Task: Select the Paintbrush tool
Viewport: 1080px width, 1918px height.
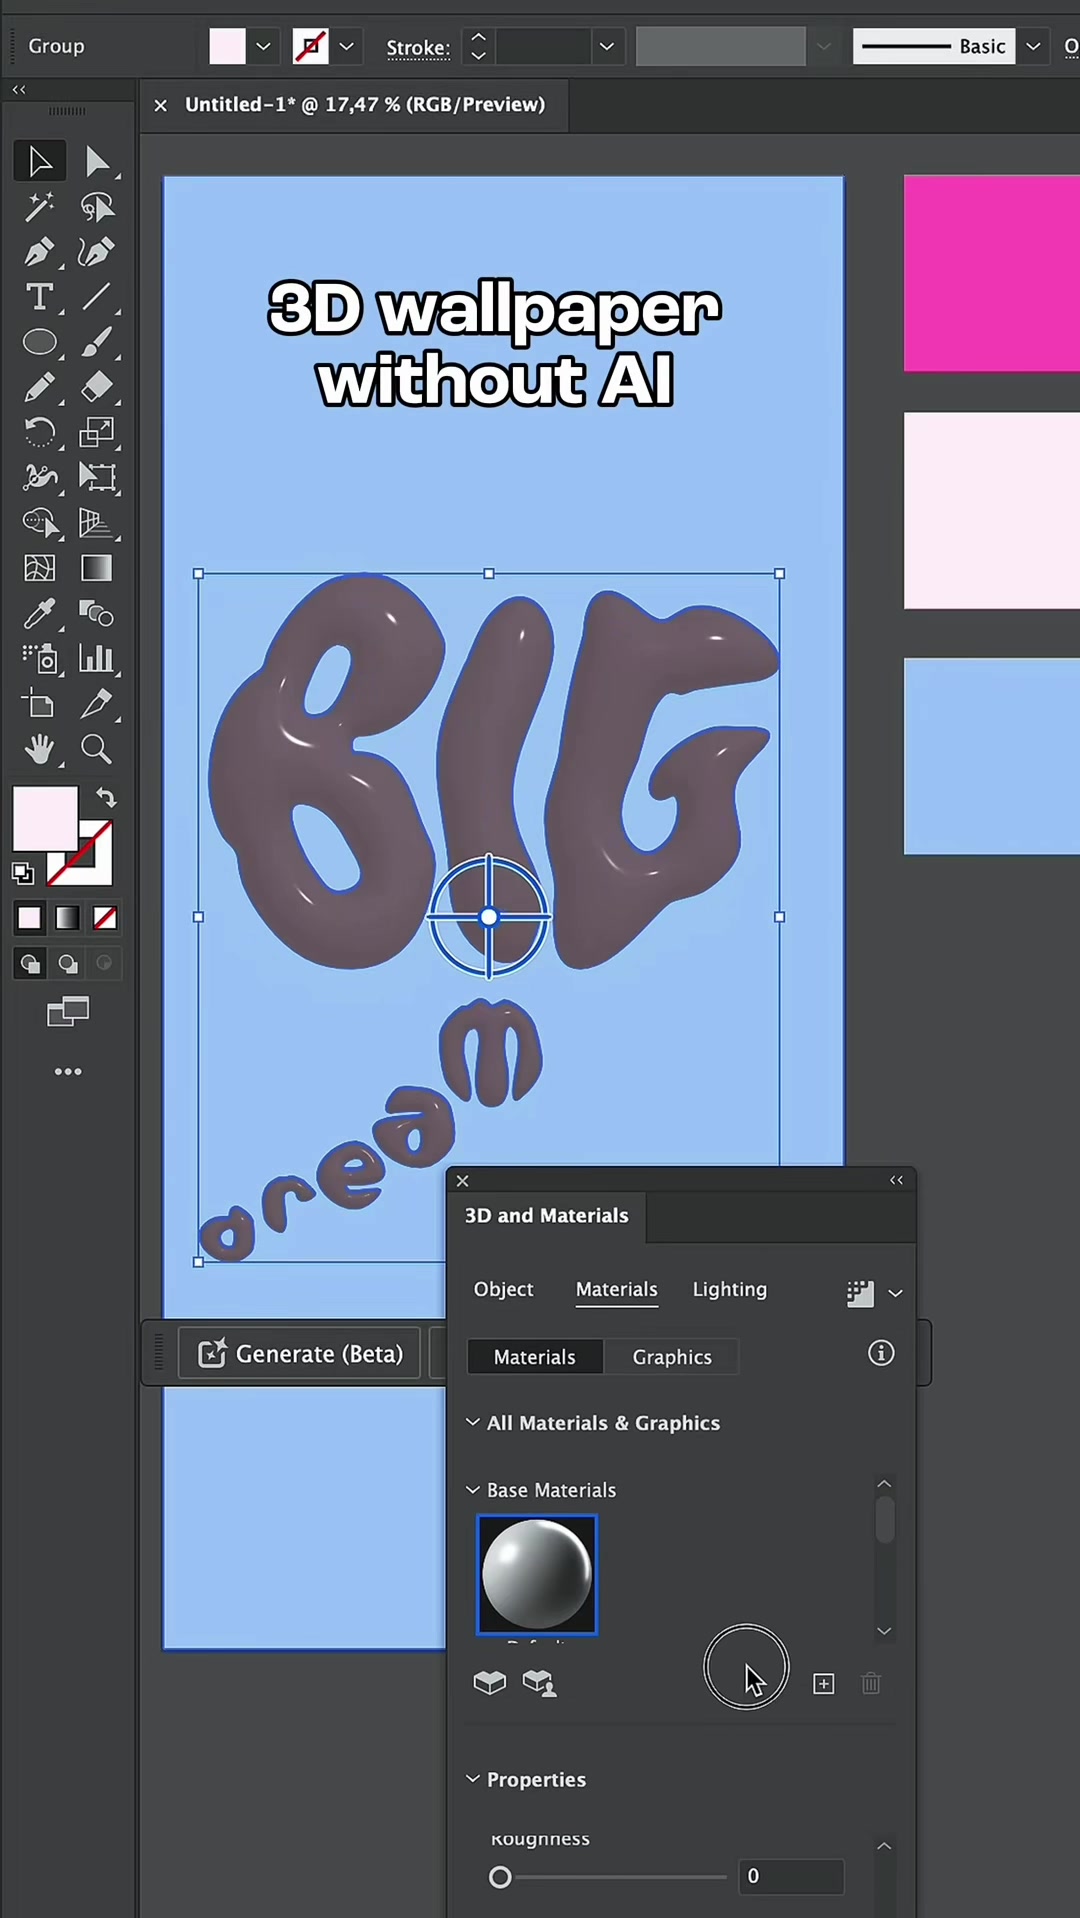Action: (97, 342)
